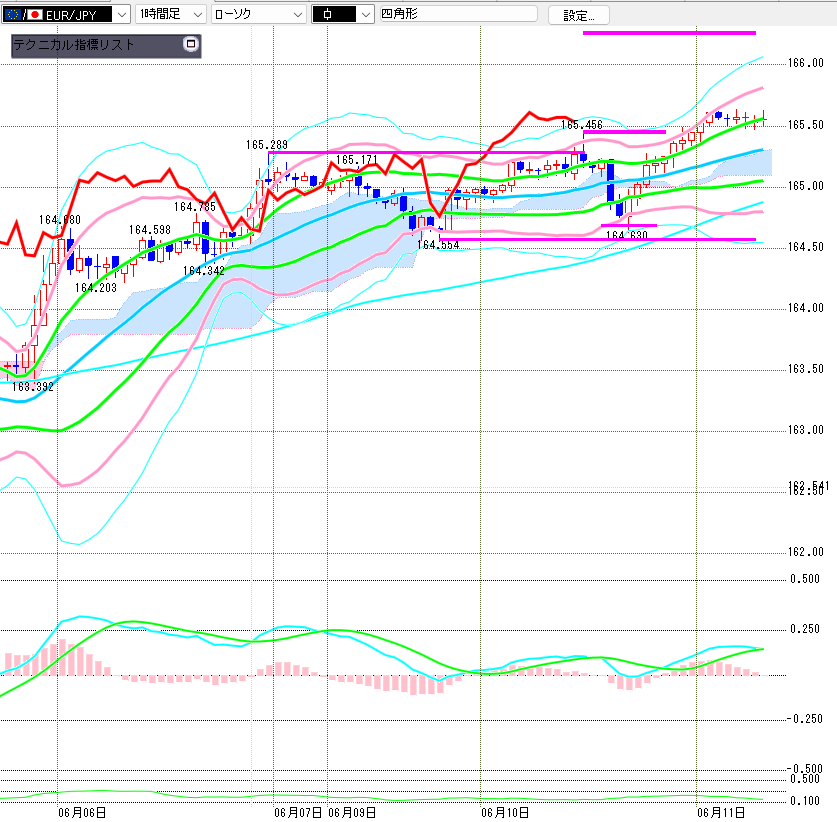Click the 0.250 MACD axis label

tap(804, 629)
